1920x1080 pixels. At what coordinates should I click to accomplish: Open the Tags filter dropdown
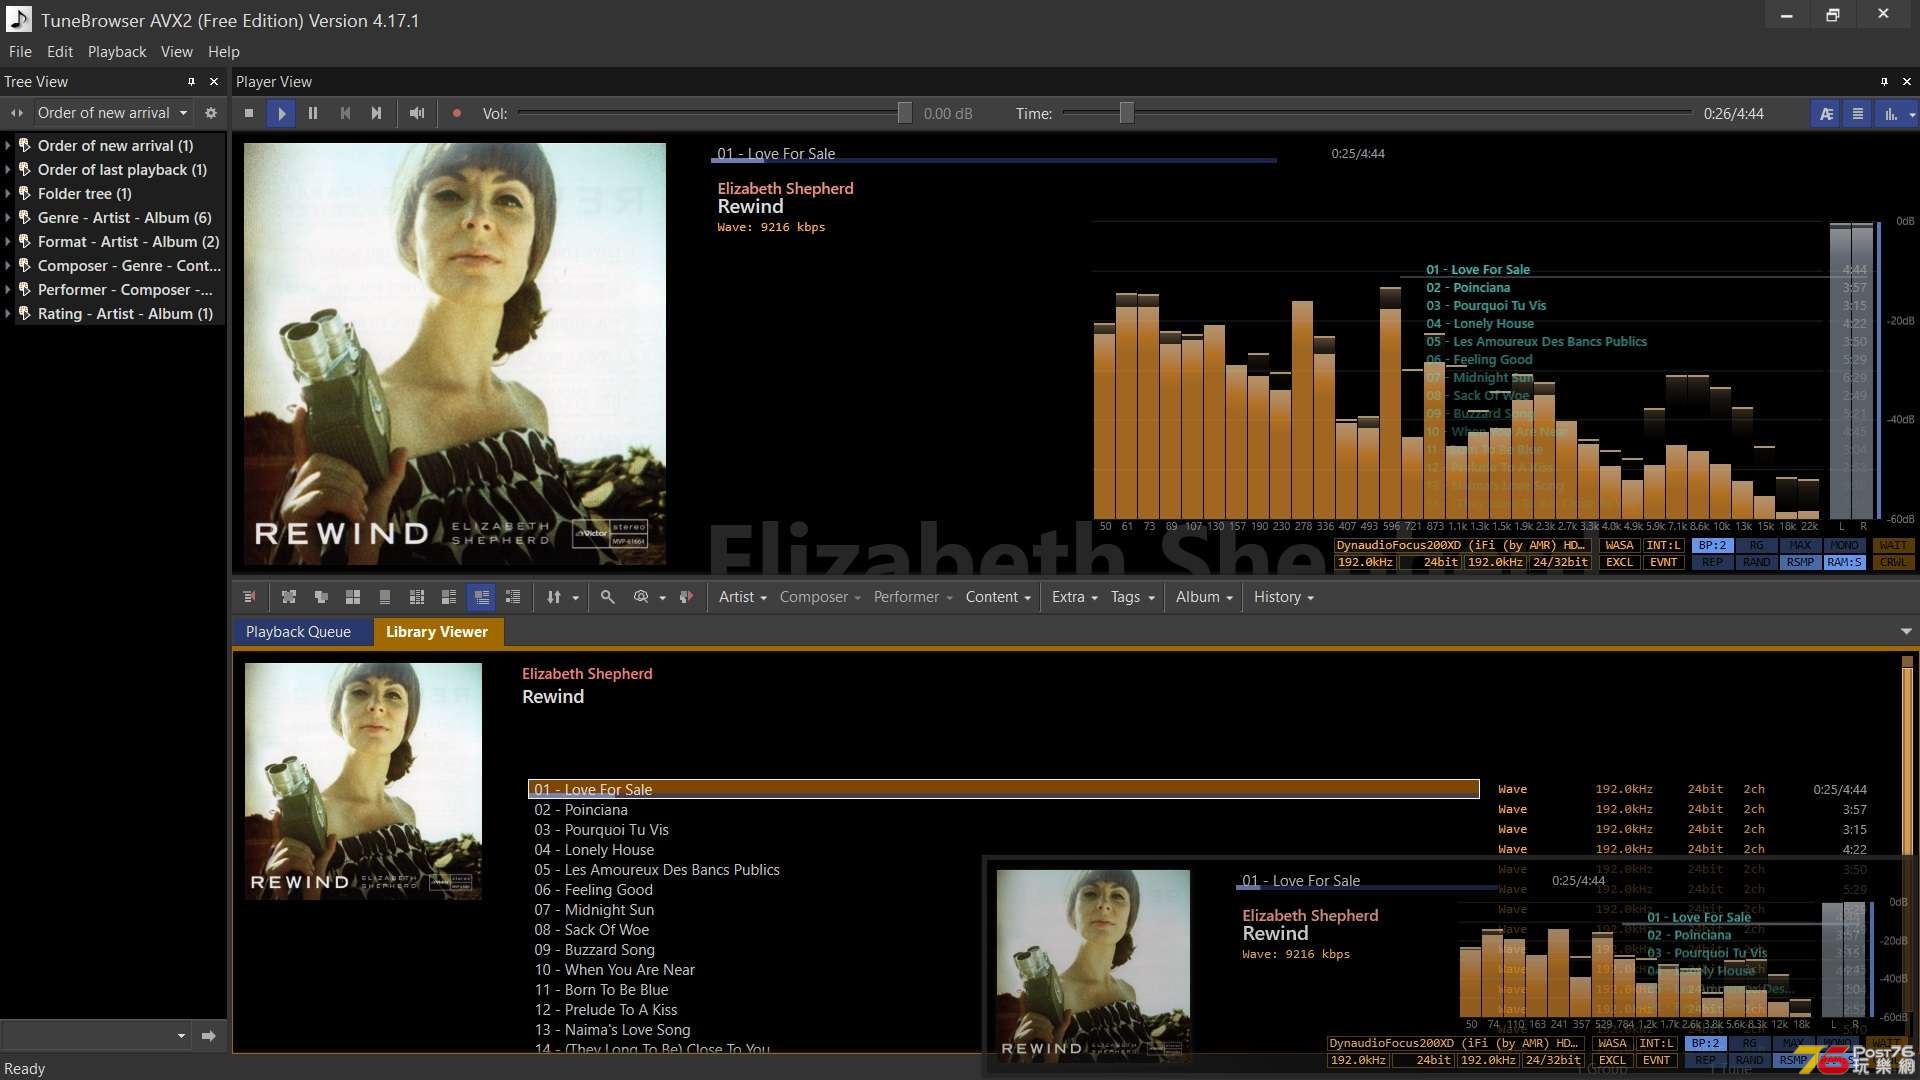point(1132,597)
